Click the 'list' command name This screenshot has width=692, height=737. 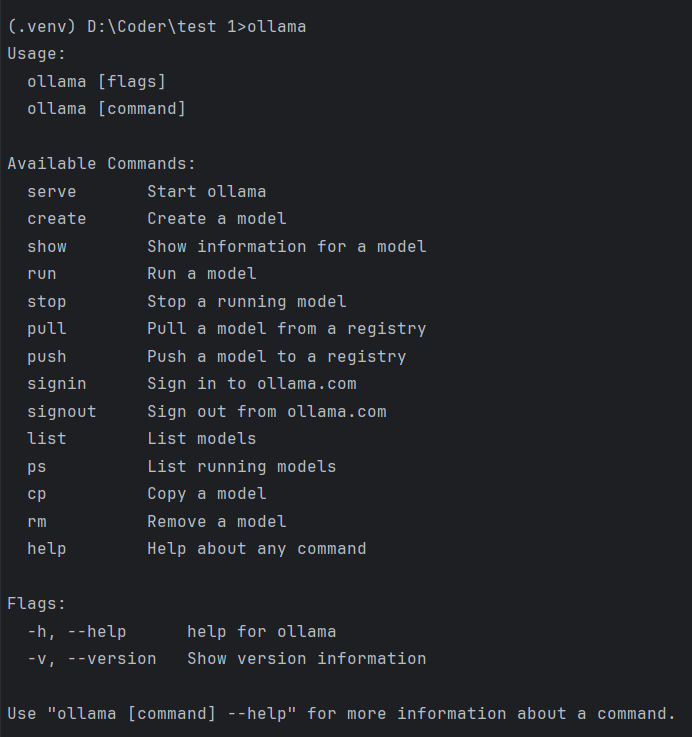coord(47,438)
